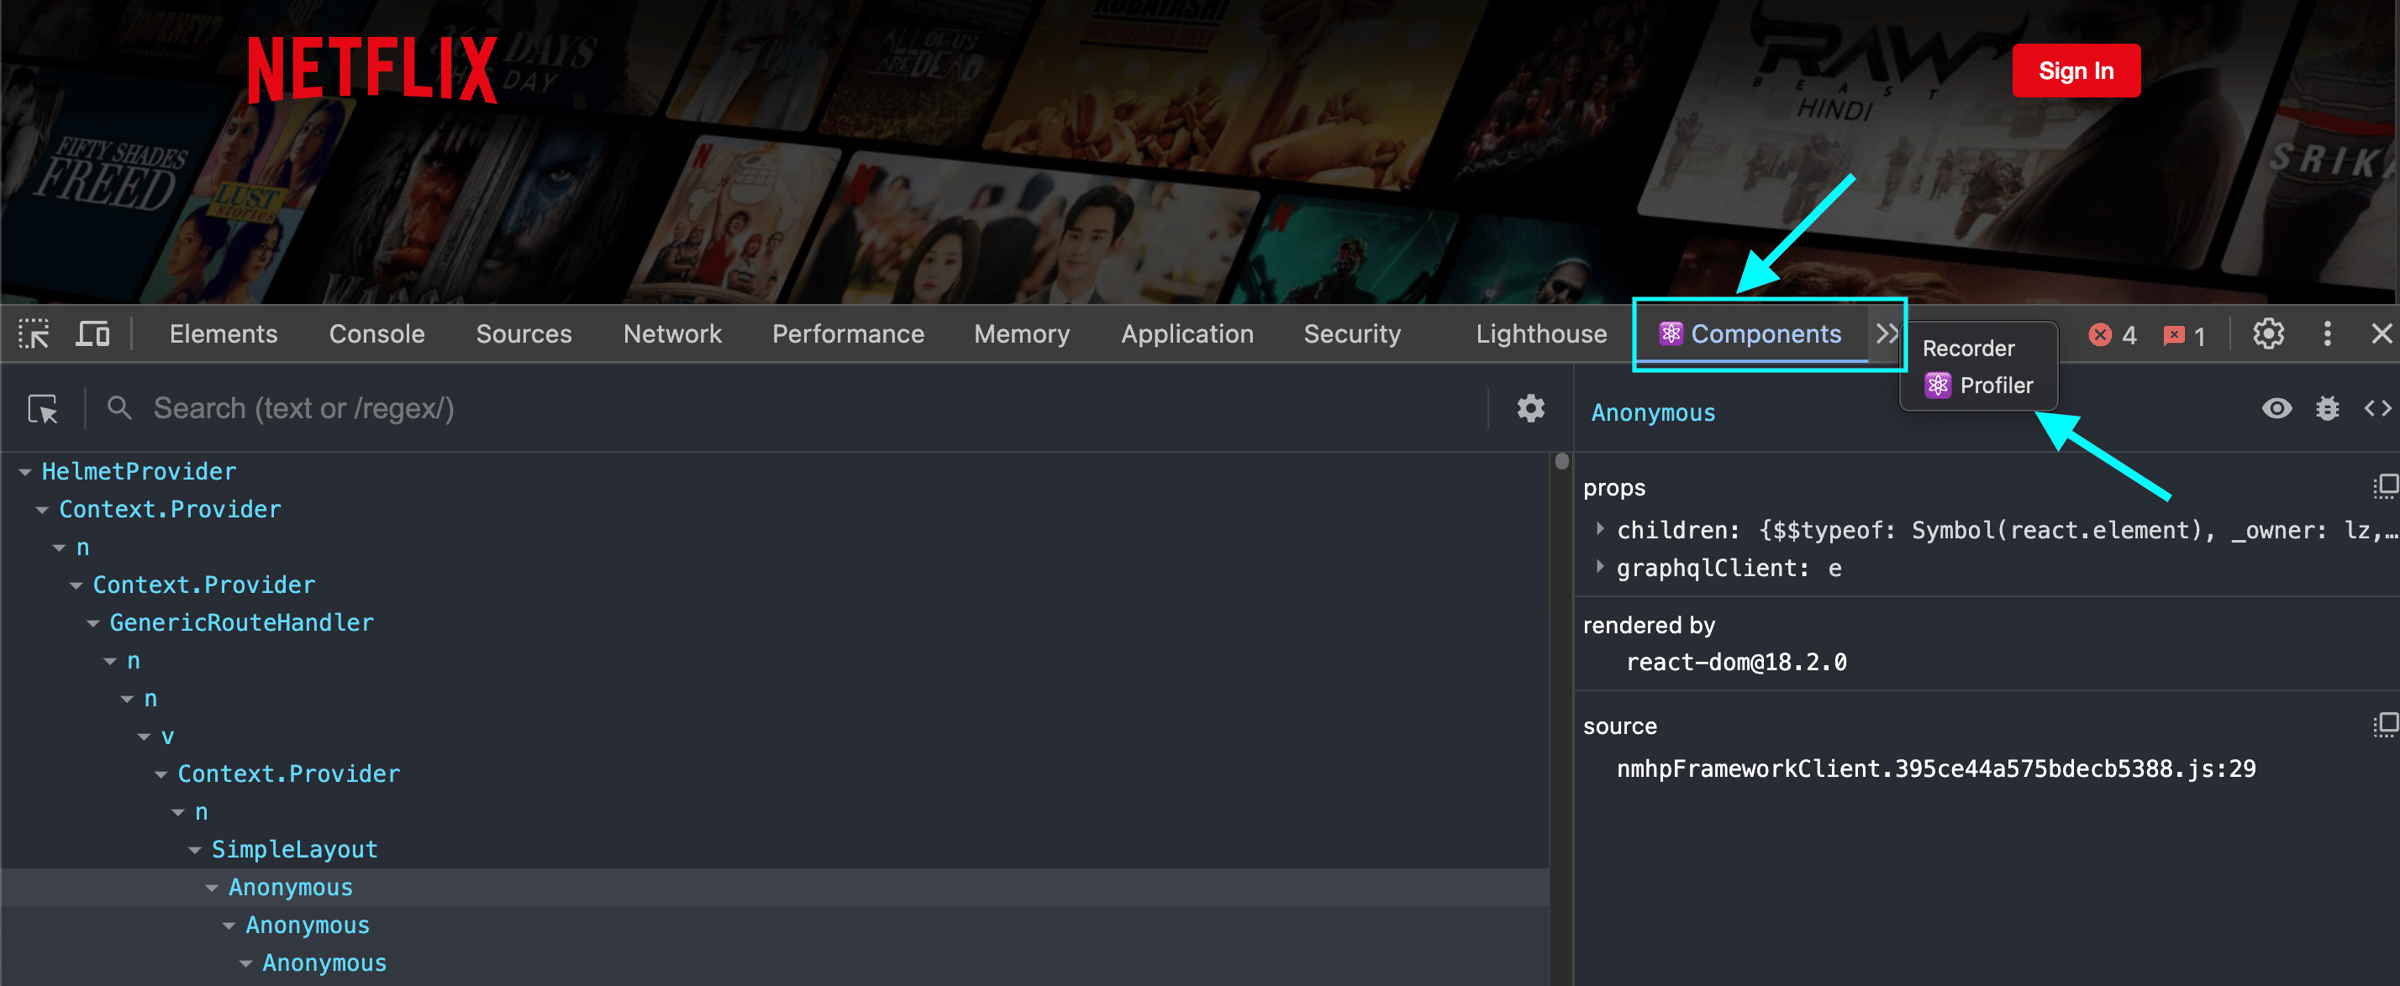
Task: Collapse the HelmetProvider tree node arrow
Action: click(x=25, y=472)
